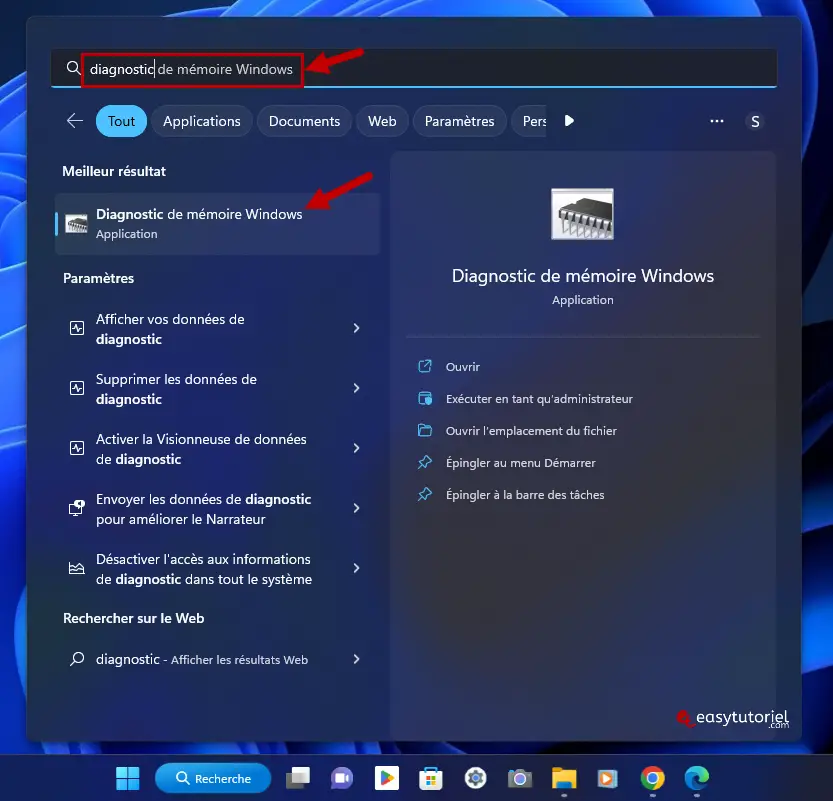Switch to the Web filter tab
The height and width of the screenshot is (801, 833).
[x=382, y=121]
